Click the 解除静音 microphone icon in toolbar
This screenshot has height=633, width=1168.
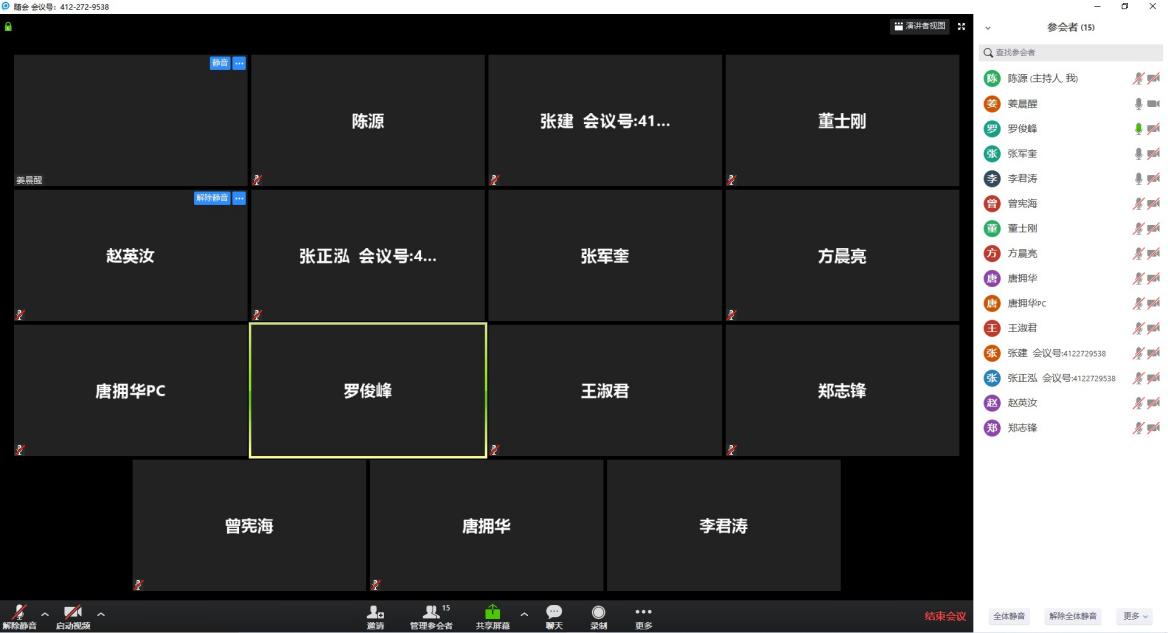click(18, 611)
